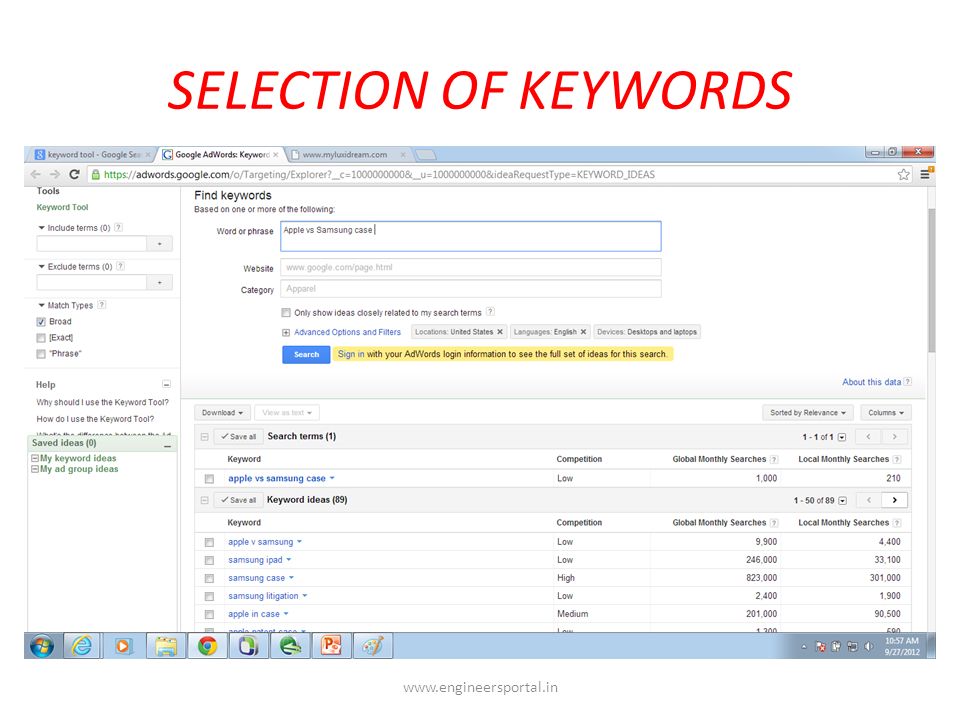The width and height of the screenshot is (960, 720).
Task: Collapse the Match Types section
Action: pos(42,305)
